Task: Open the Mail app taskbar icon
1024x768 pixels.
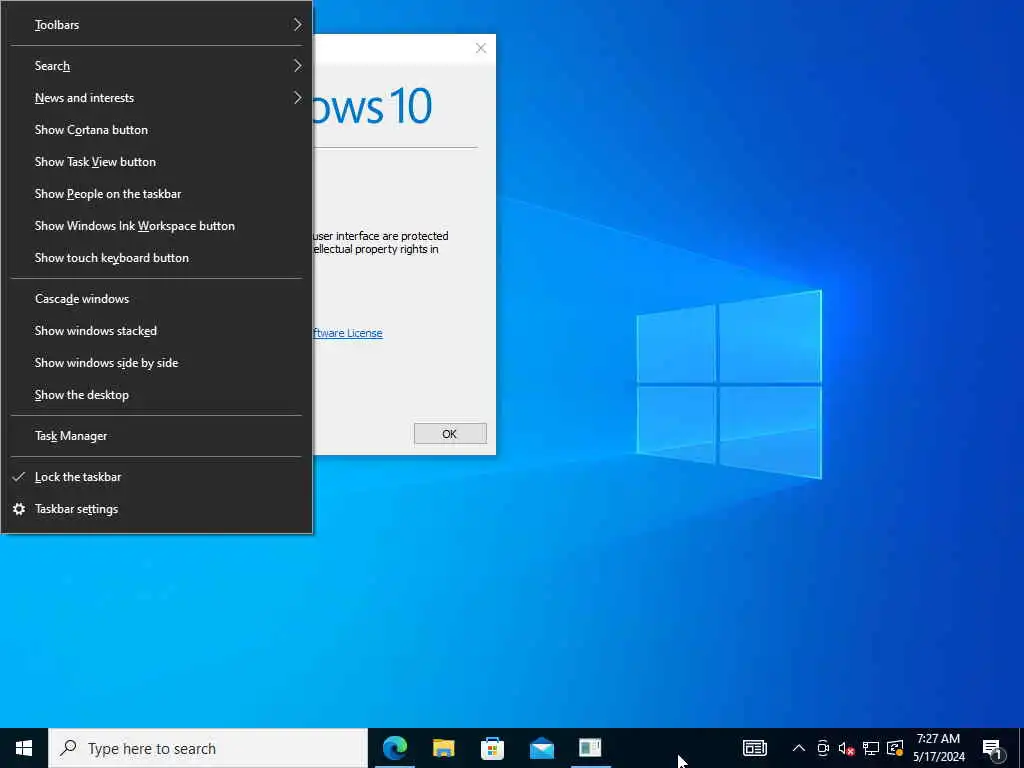Action: (541, 748)
